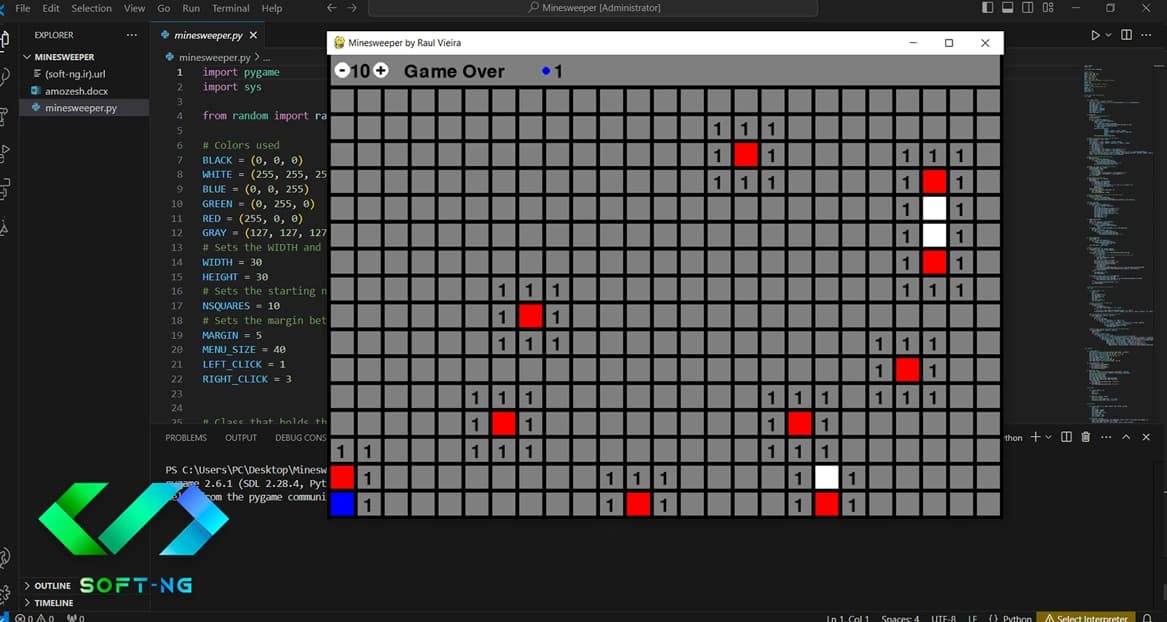
Task: Open the Run menu
Action: pyautogui.click(x=191, y=8)
